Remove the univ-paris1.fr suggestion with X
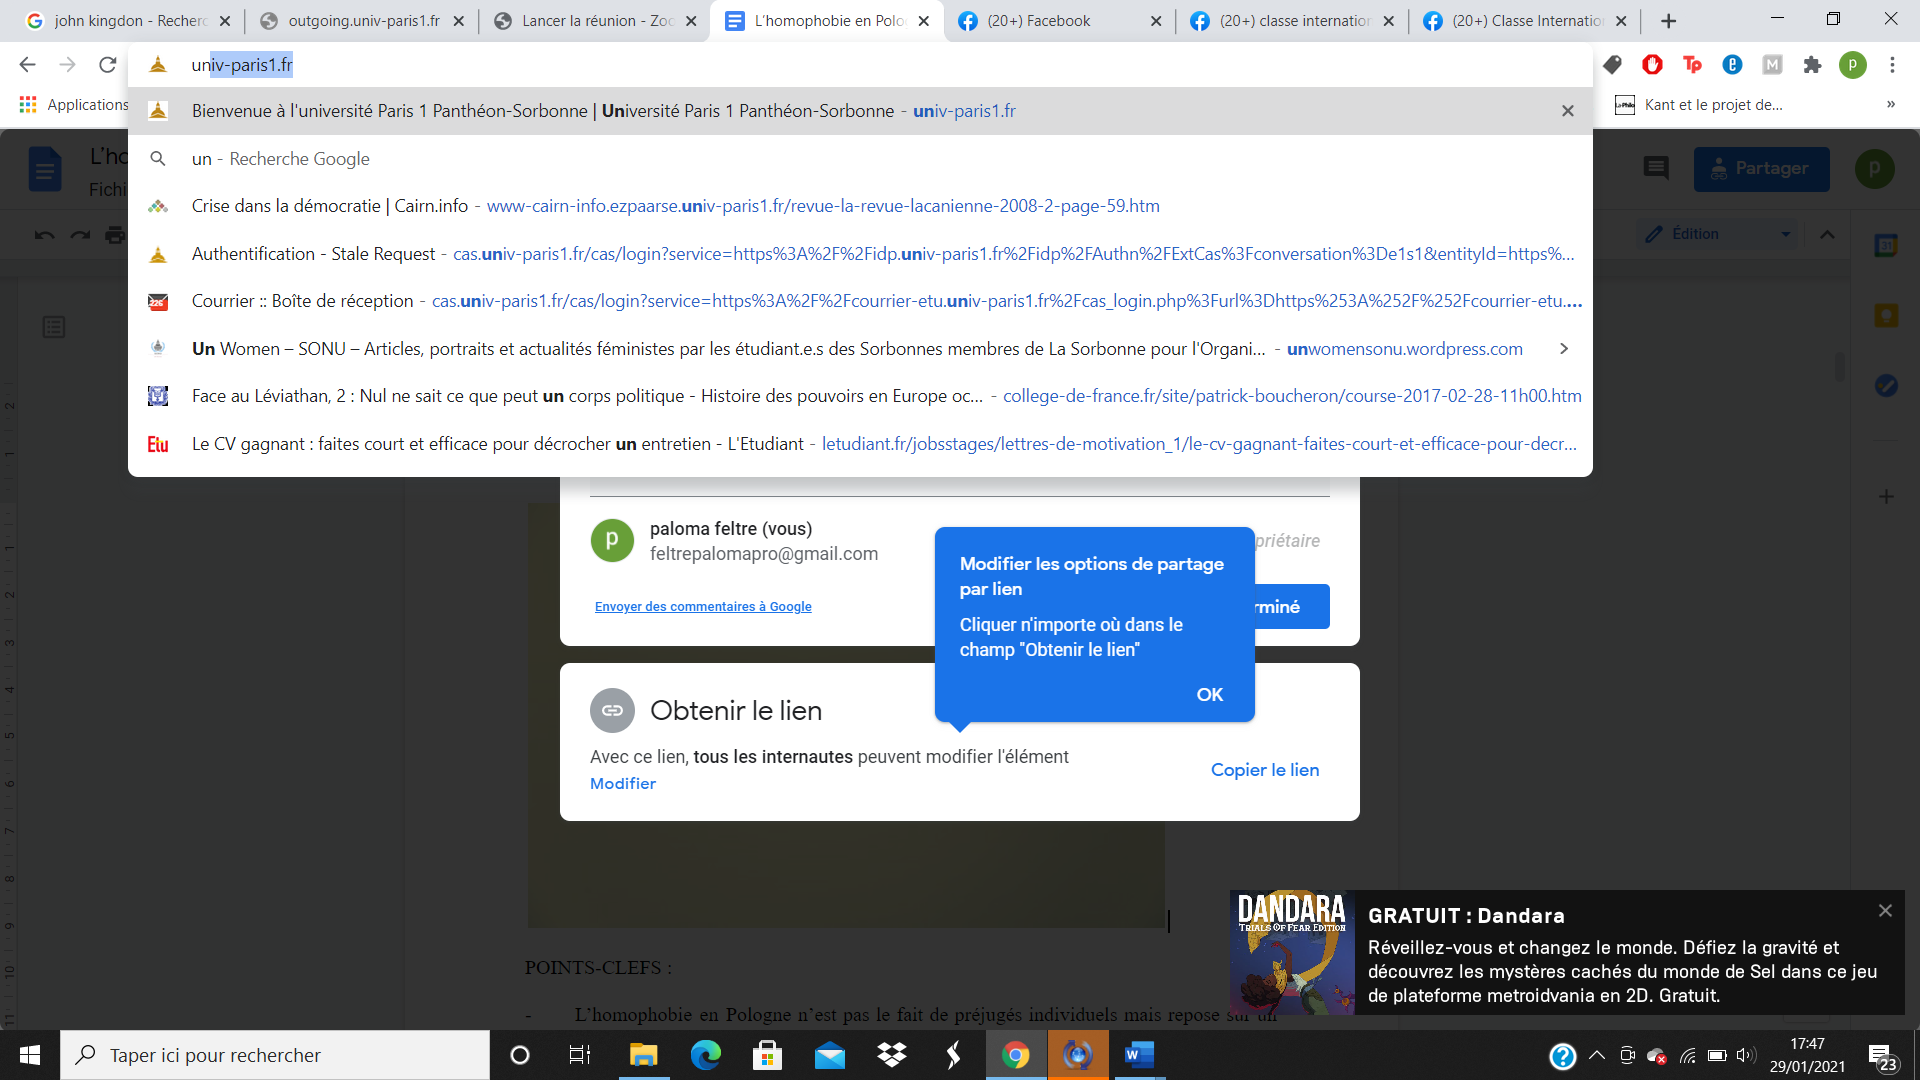This screenshot has width=1920, height=1080. pyautogui.click(x=1567, y=111)
